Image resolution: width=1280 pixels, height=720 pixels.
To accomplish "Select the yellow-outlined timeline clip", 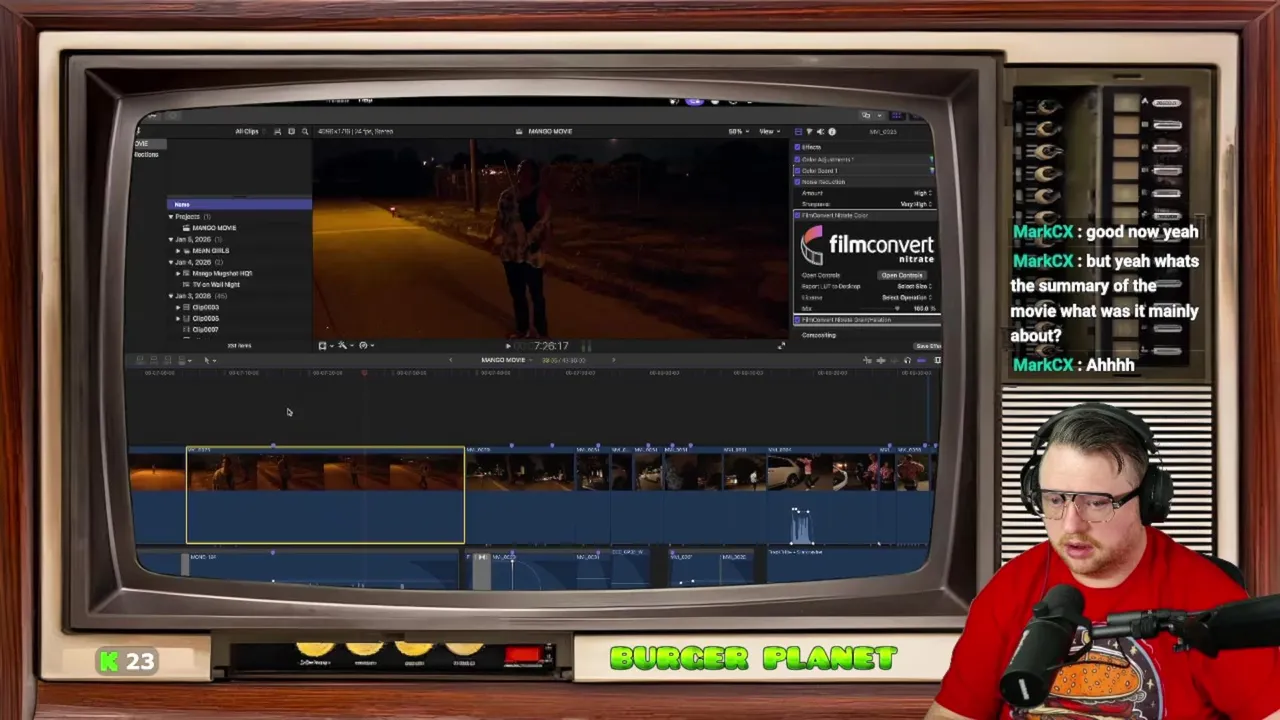I will coord(325,495).
